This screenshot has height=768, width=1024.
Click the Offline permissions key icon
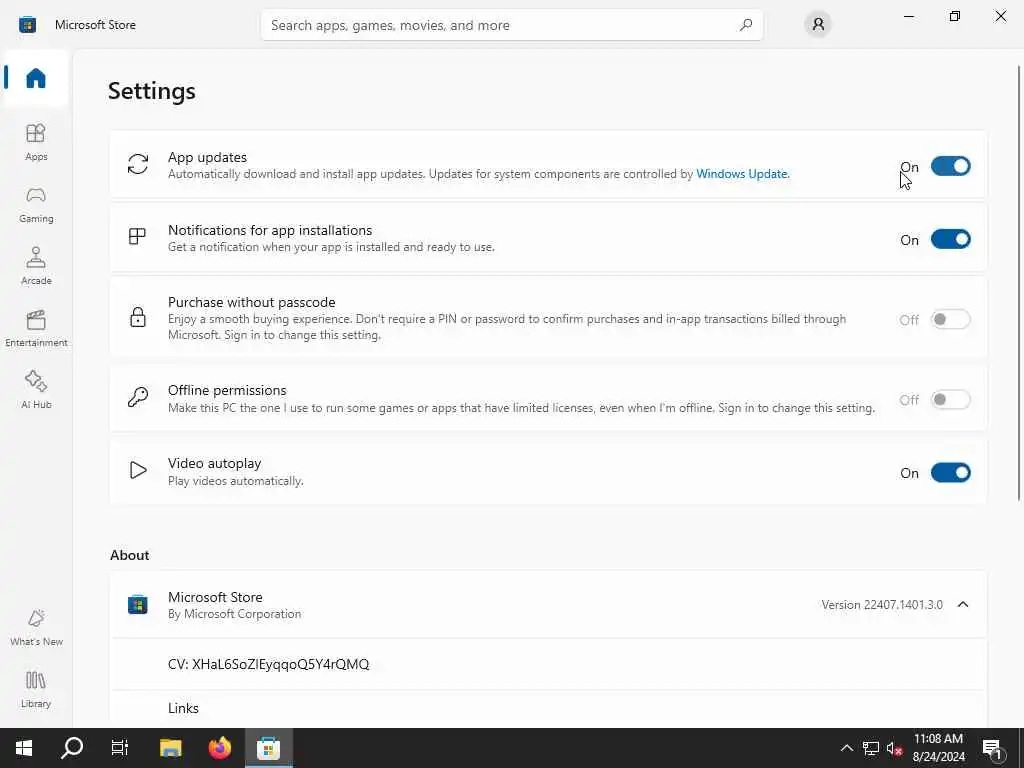click(138, 396)
